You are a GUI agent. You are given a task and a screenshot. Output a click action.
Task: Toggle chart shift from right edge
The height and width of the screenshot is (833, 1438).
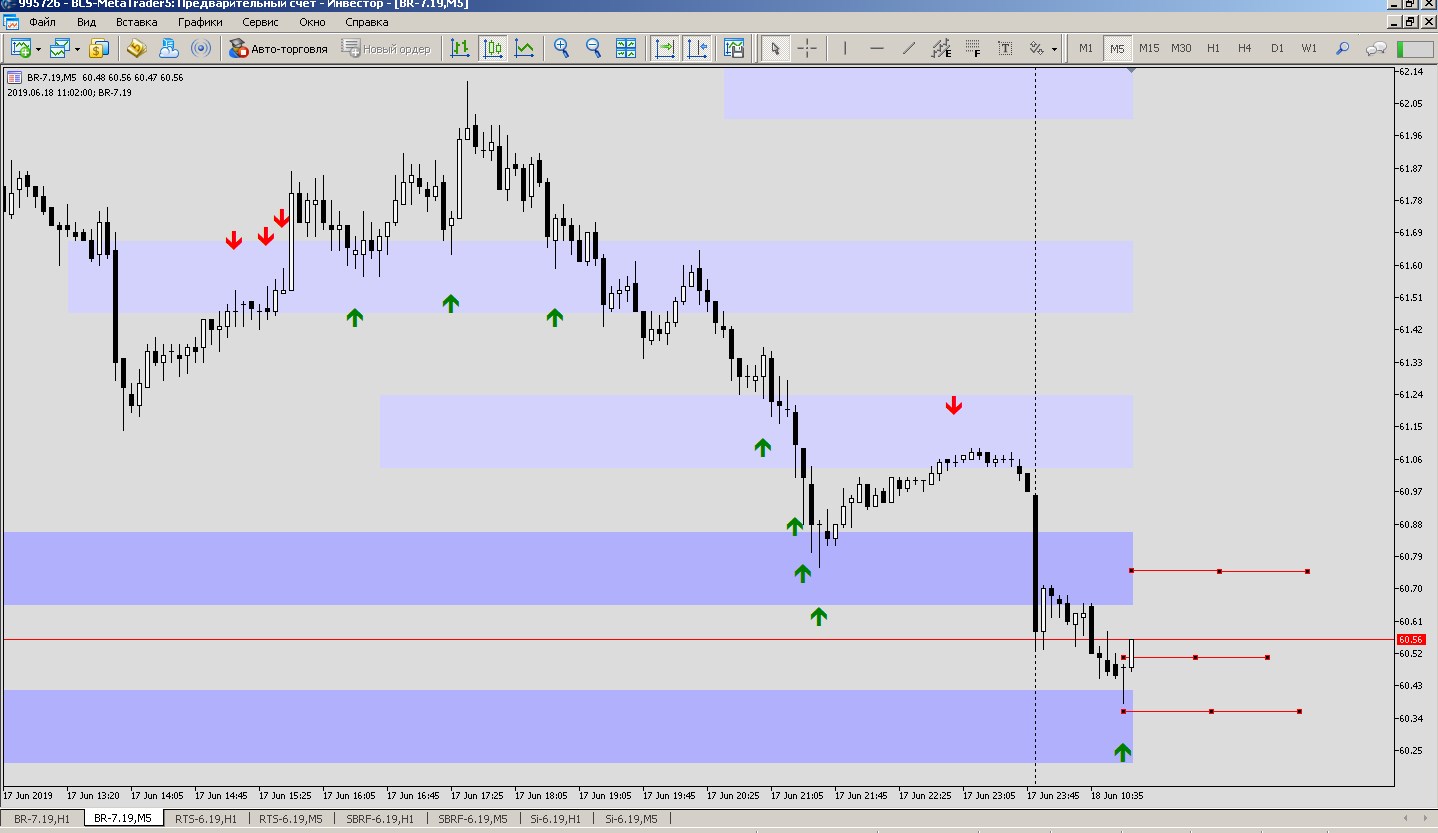tap(696, 48)
